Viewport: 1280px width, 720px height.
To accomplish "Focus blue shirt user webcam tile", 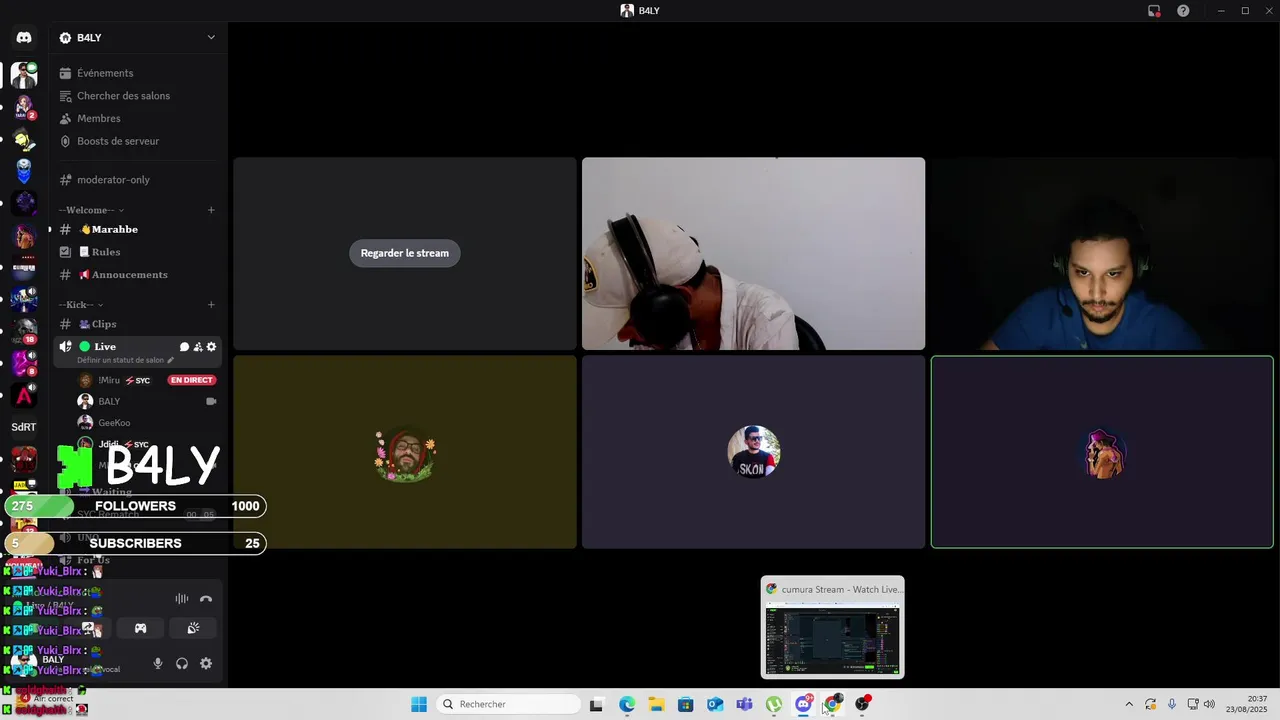I will 1102,253.
